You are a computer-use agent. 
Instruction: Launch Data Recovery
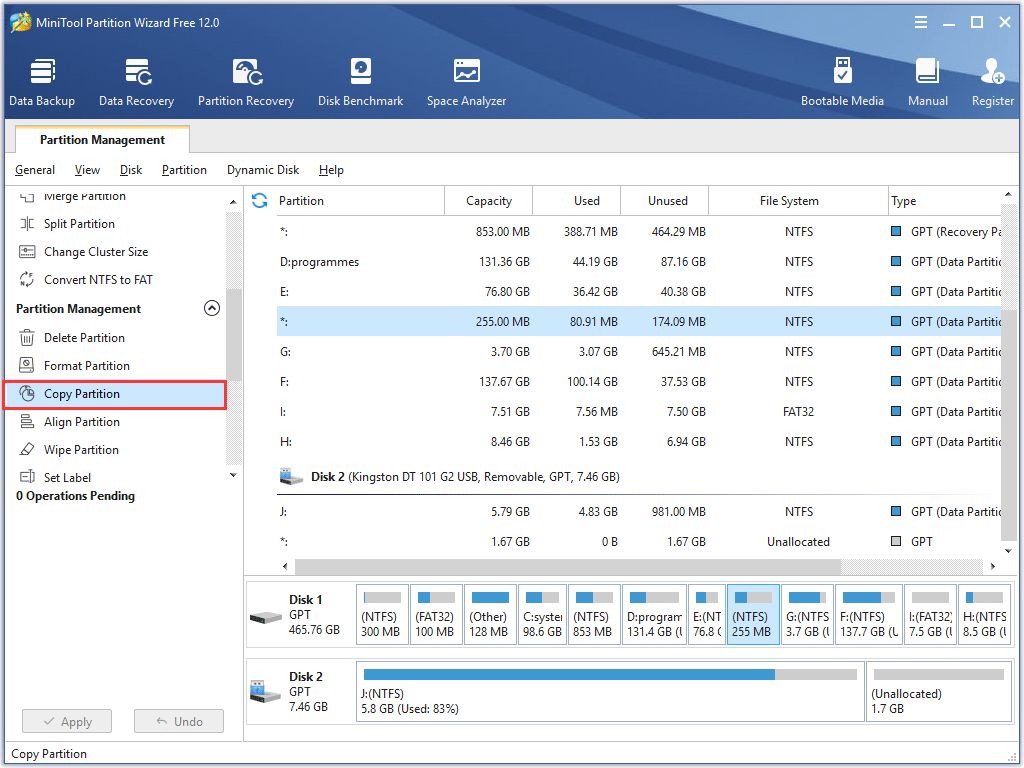[x=136, y=80]
